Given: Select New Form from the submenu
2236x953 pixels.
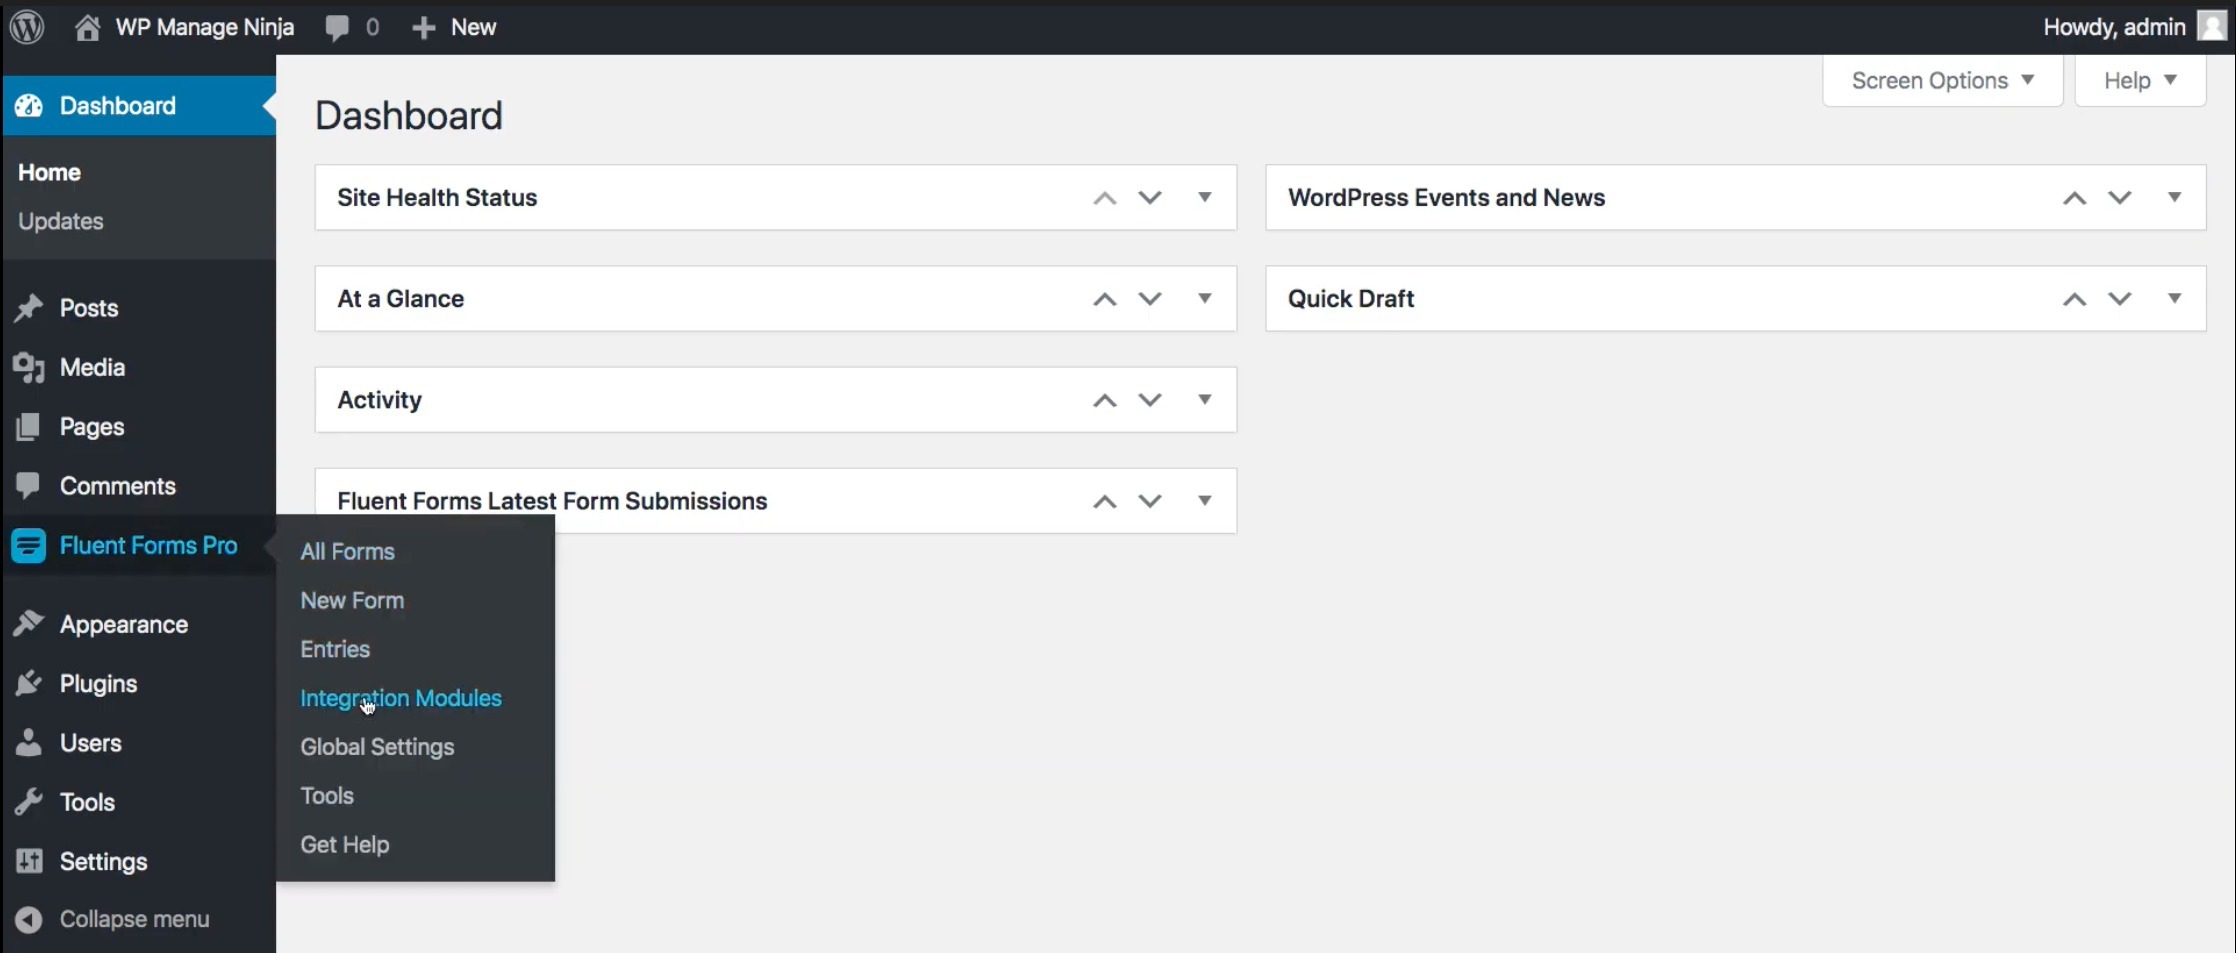Looking at the screenshot, I should click(352, 601).
